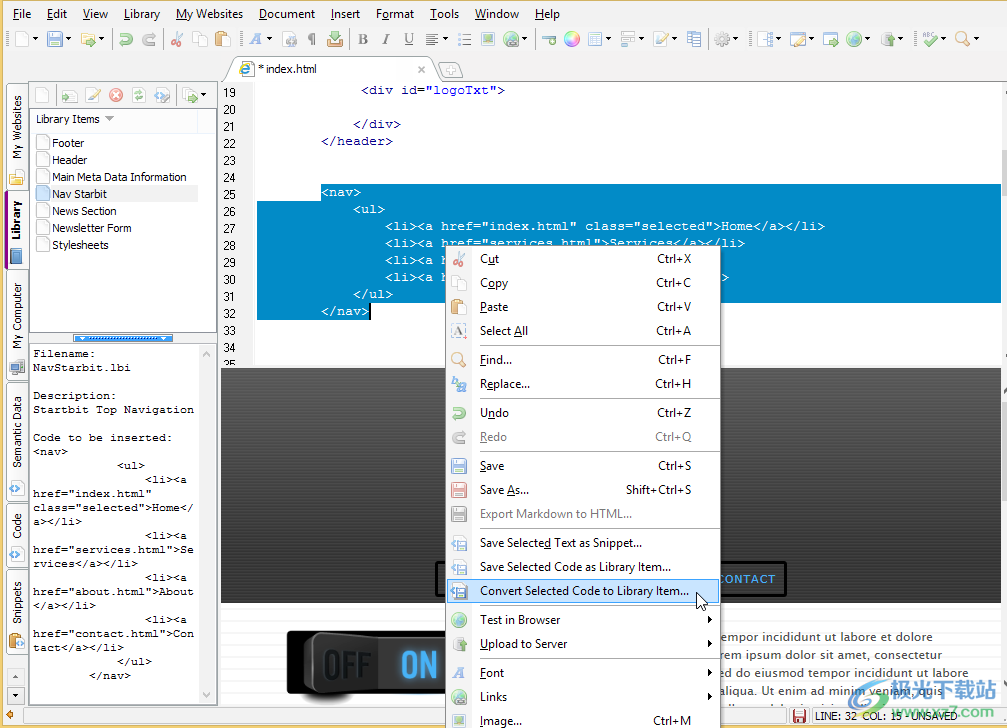The height and width of the screenshot is (728, 1007).
Task: Choose Convert Selected Code to Library Item
Action: click(583, 591)
